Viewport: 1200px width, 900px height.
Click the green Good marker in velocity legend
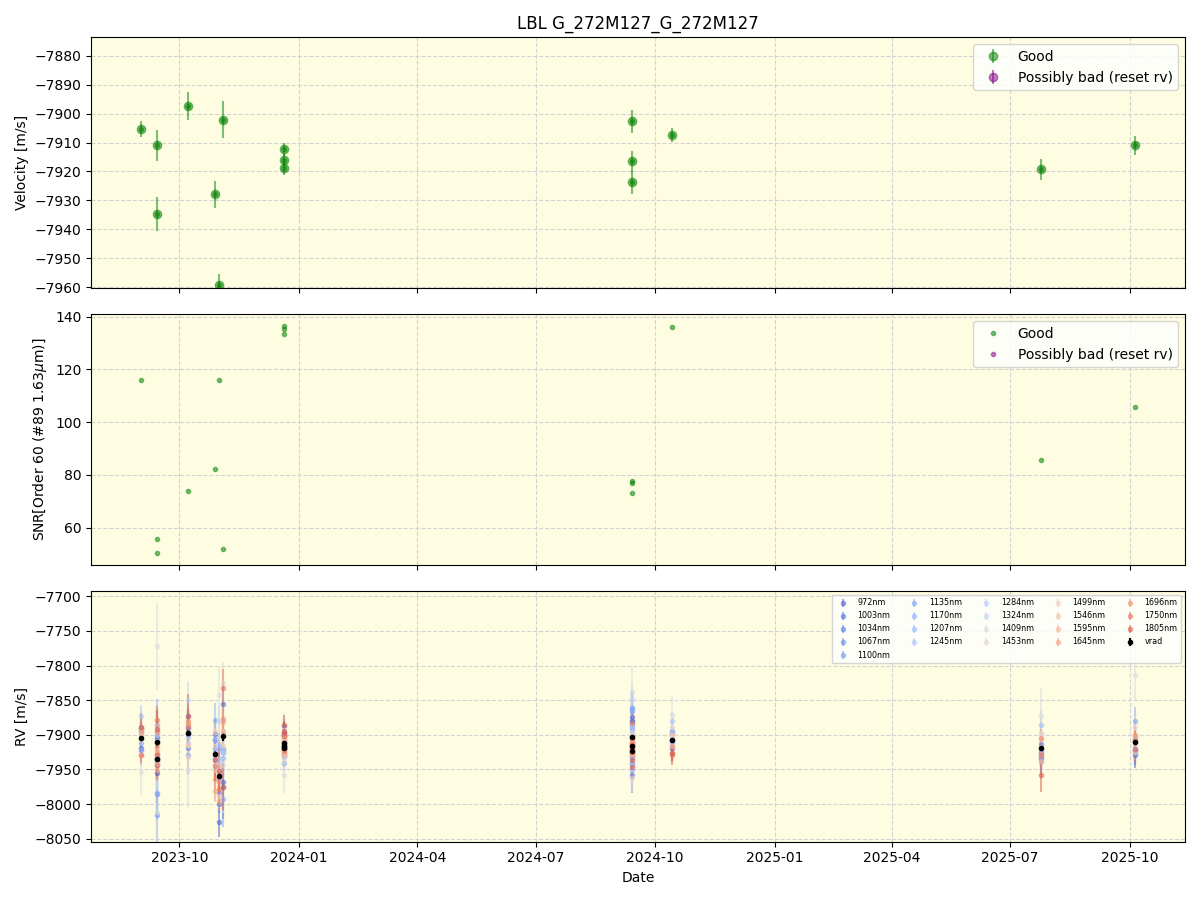[993, 56]
